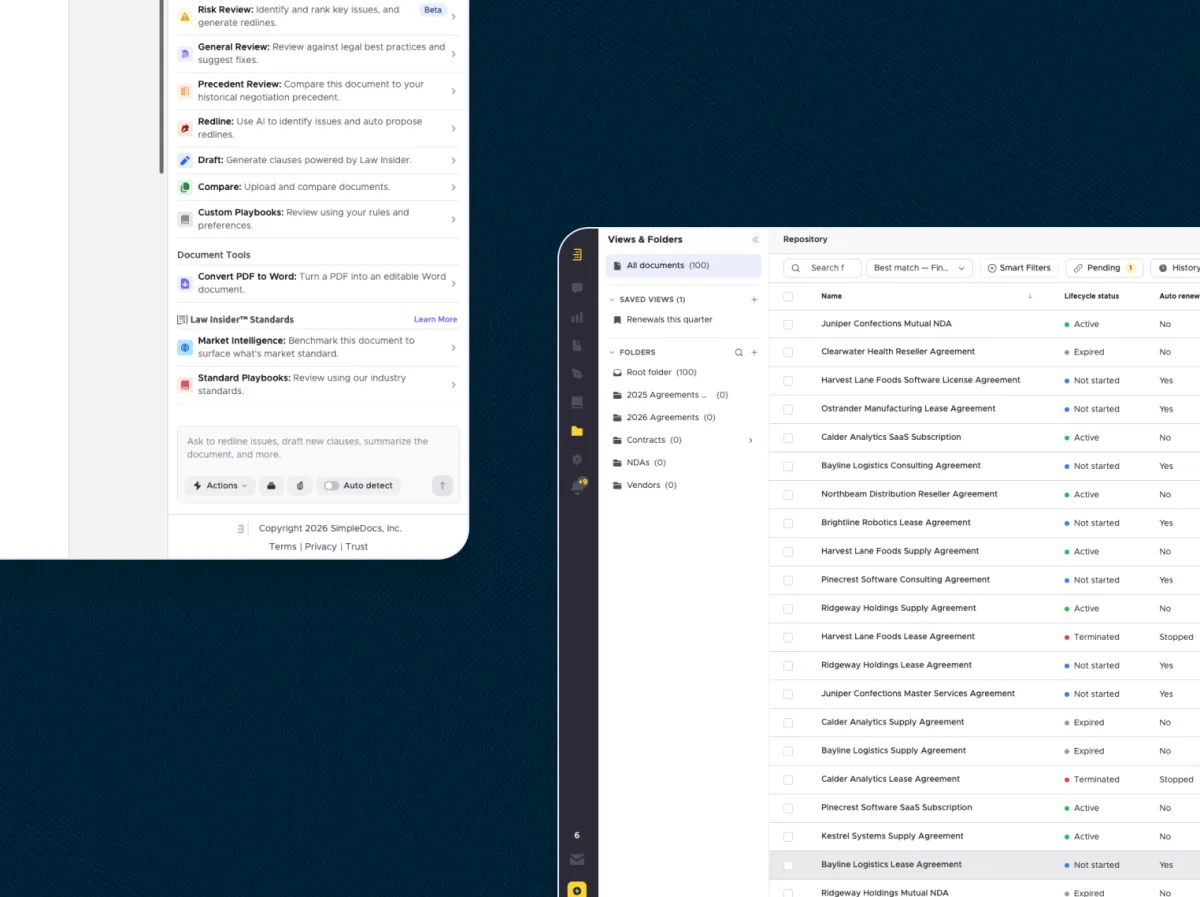Viewport: 1200px width, 897px height.
Task: Tick Ostrander Manufacturing Lease Agreement checkbox
Action: tap(788, 410)
